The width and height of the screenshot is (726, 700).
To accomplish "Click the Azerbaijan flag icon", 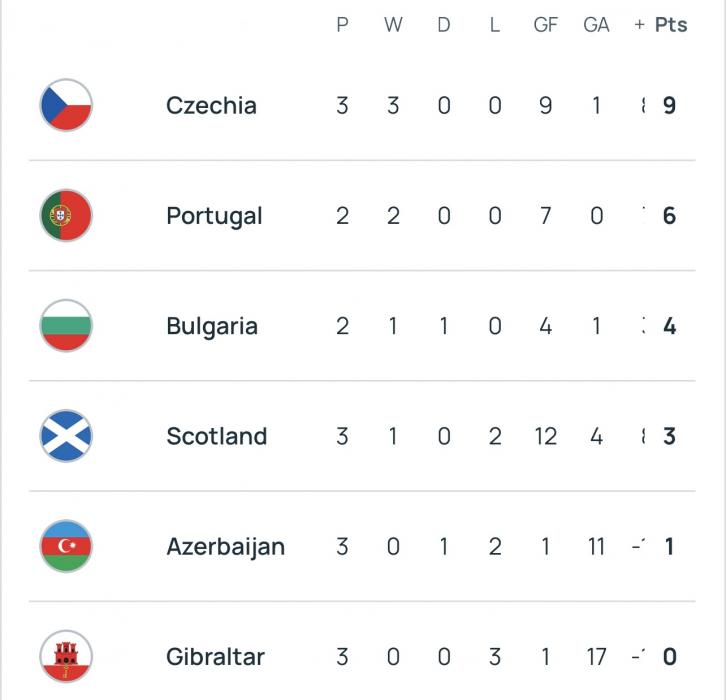I will tap(66, 546).
